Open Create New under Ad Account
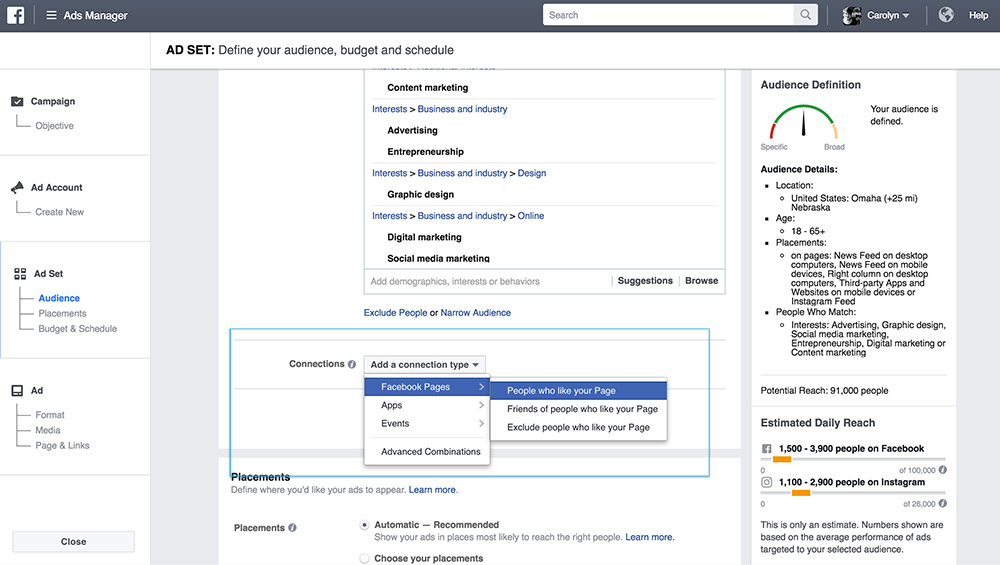This screenshot has height=565, width=1000. click(x=59, y=212)
